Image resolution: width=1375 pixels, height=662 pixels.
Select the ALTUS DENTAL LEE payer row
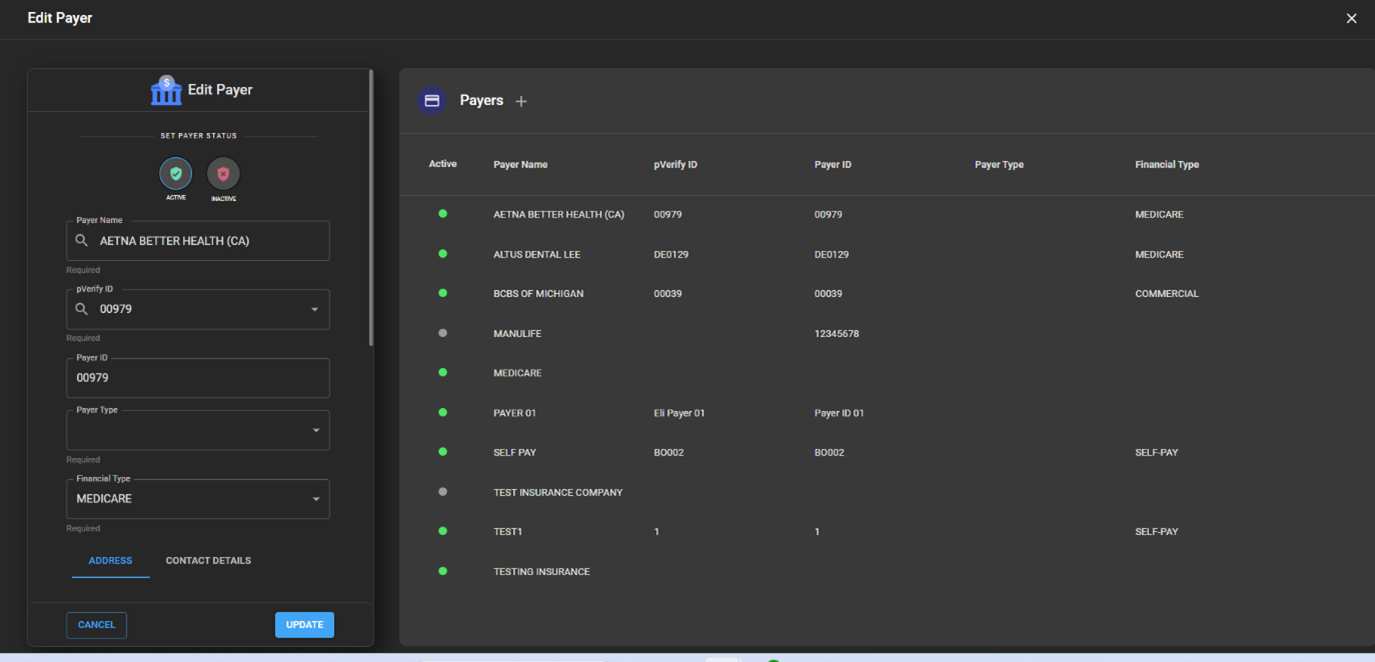click(537, 254)
